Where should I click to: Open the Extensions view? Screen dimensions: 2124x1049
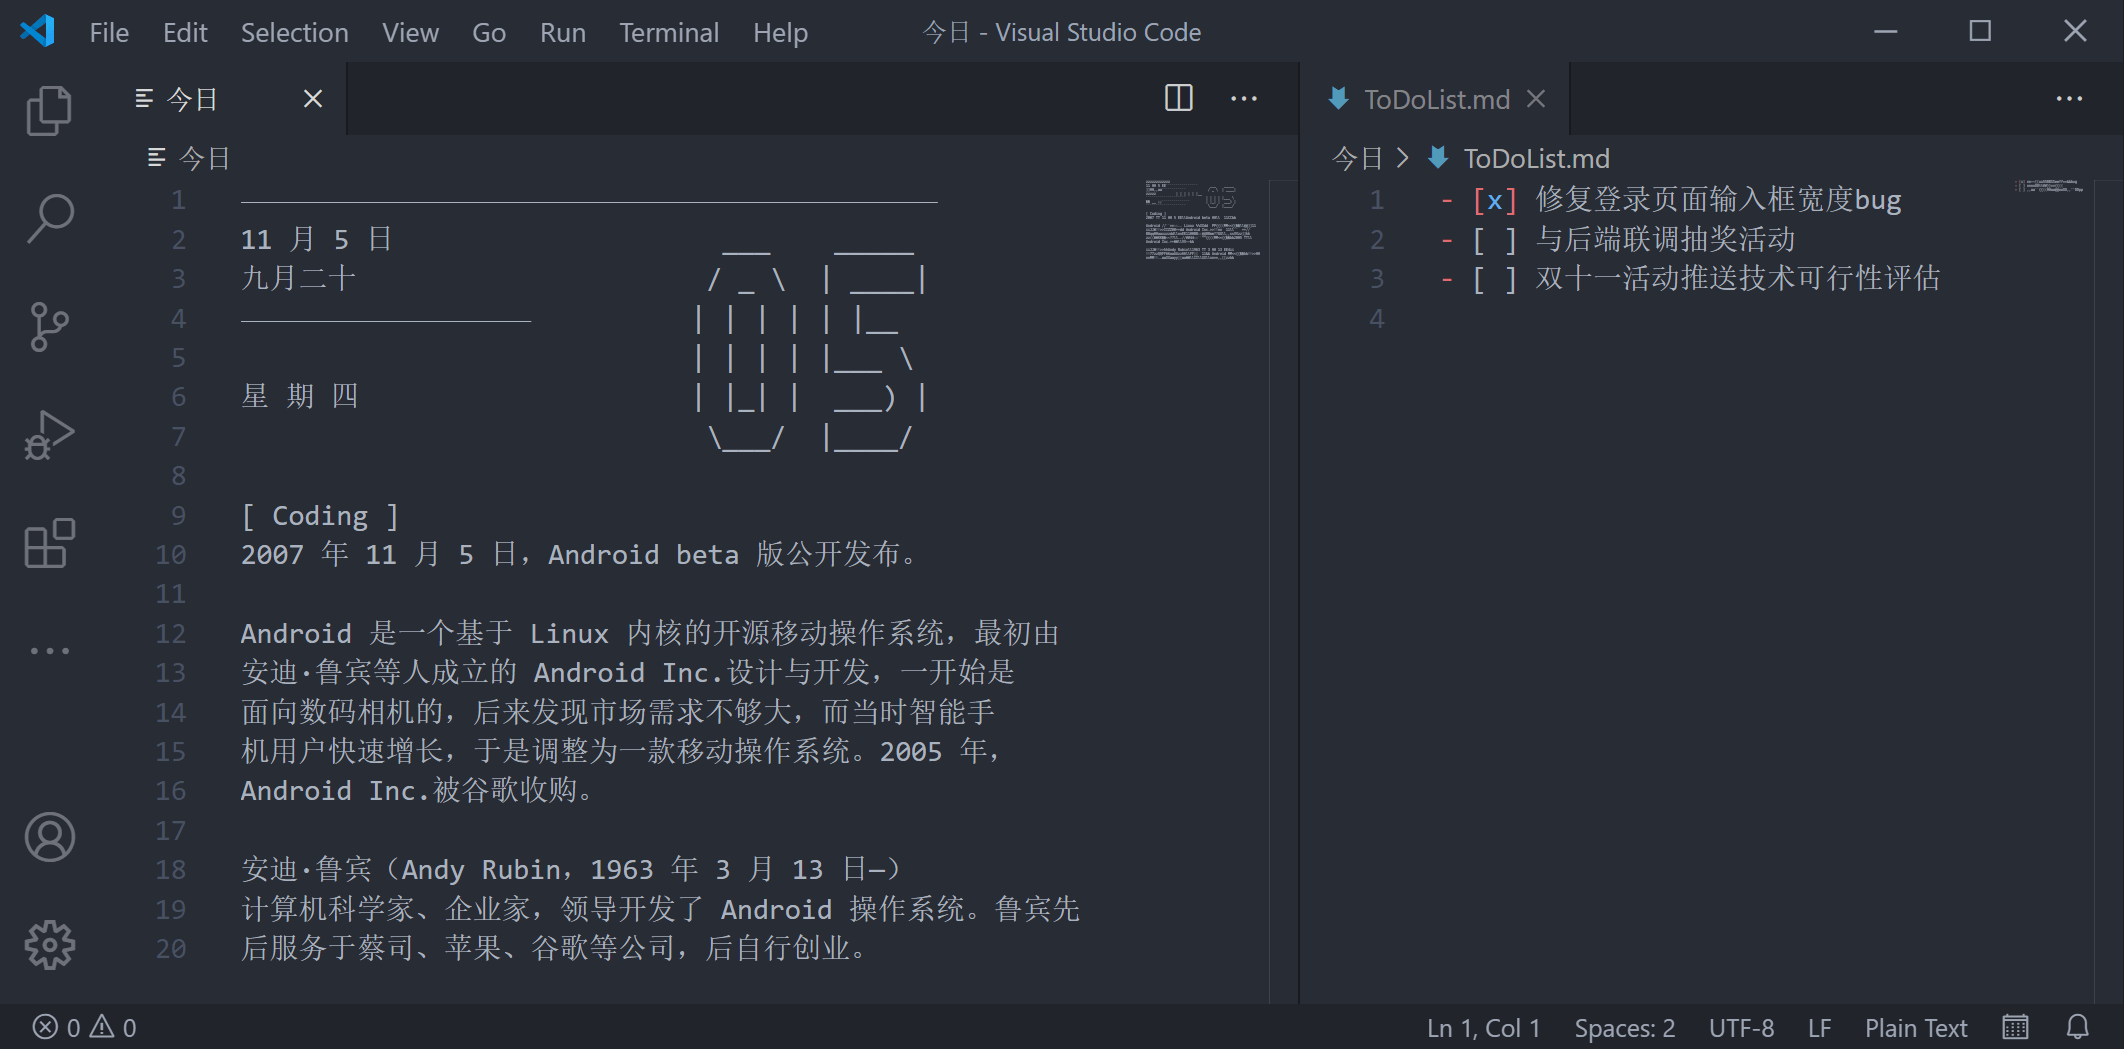(49, 543)
